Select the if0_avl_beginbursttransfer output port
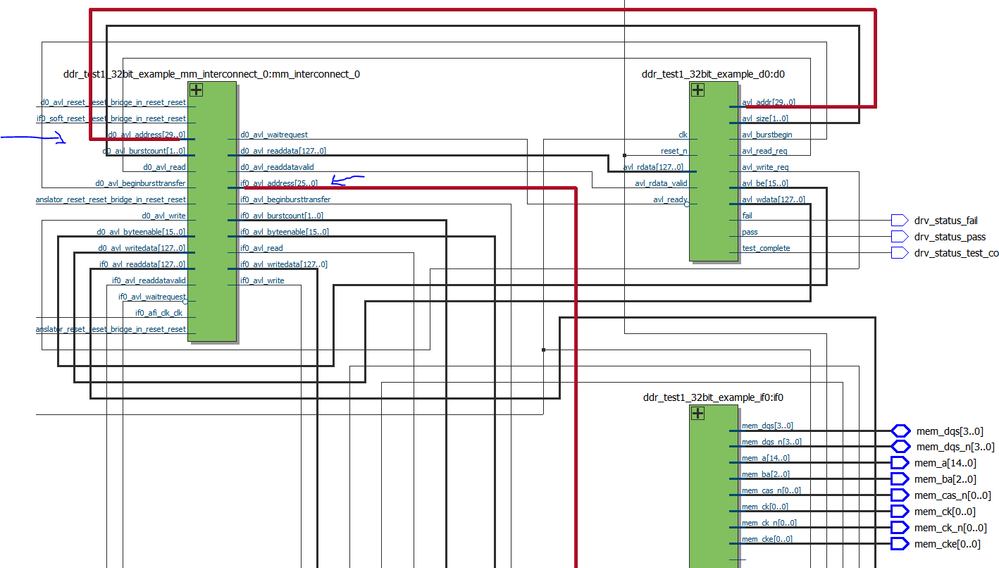This screenshot has width=999, height=568. click(285, 199)
